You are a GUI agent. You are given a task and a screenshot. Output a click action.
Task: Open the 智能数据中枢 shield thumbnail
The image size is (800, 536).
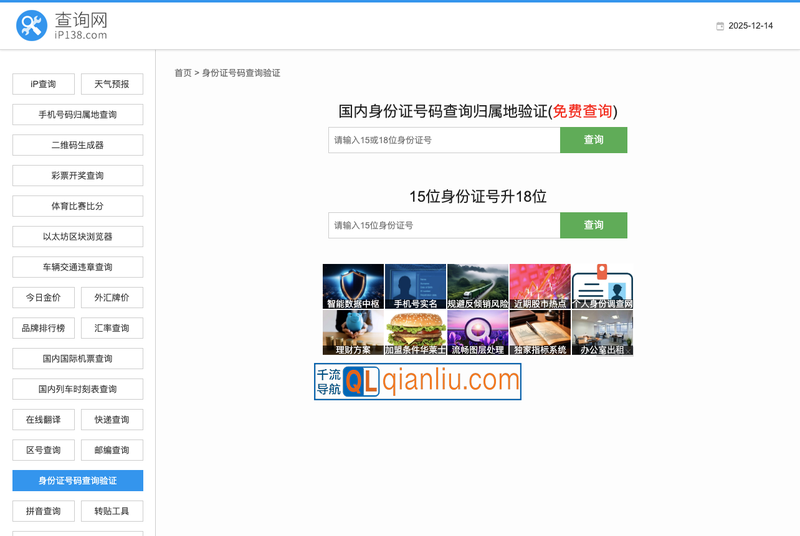point(353,286)
